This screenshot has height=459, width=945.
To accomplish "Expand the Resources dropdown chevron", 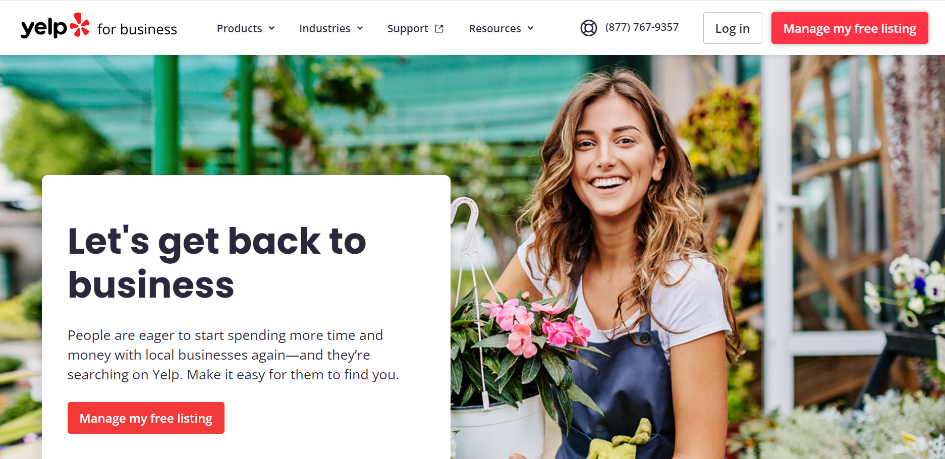I will click(530, 28).
